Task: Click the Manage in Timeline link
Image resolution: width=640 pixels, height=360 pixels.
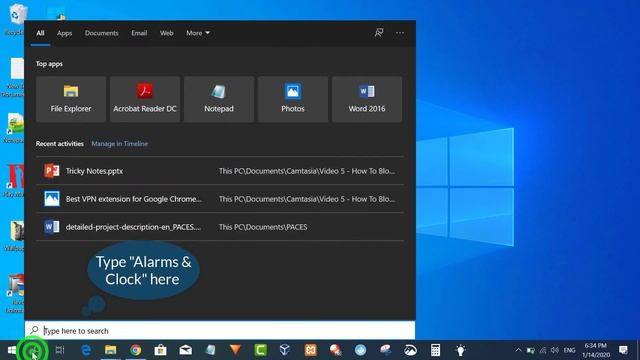Action: click(x=120, y=144)
